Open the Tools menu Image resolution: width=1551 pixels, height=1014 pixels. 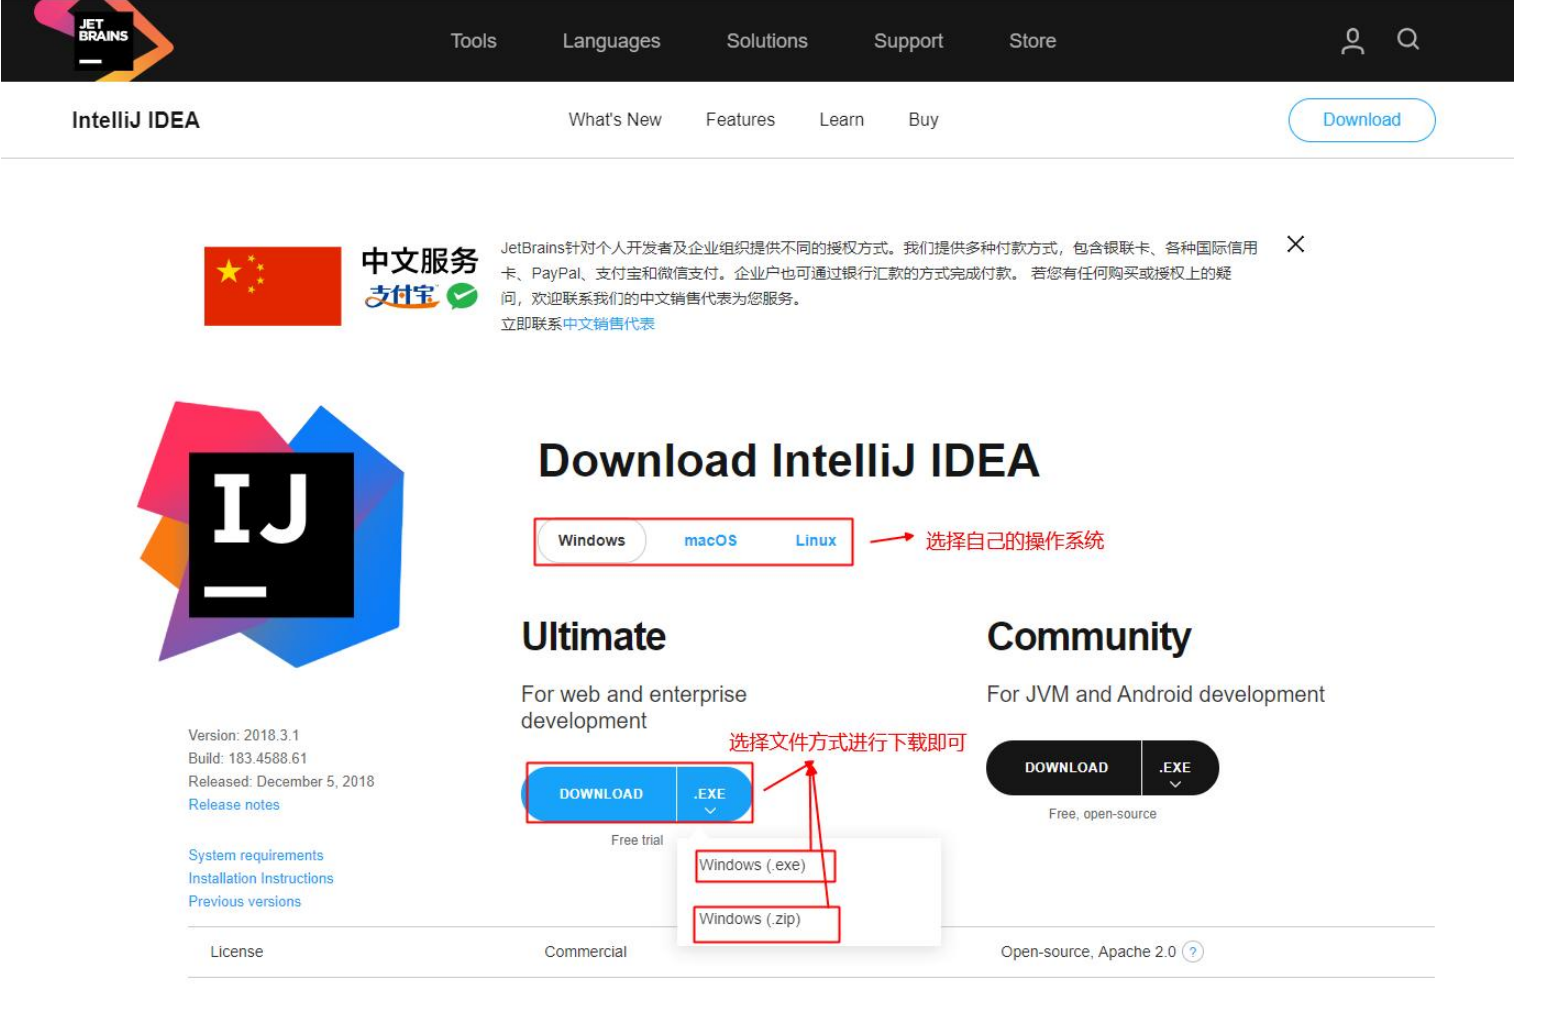point(473,41)
